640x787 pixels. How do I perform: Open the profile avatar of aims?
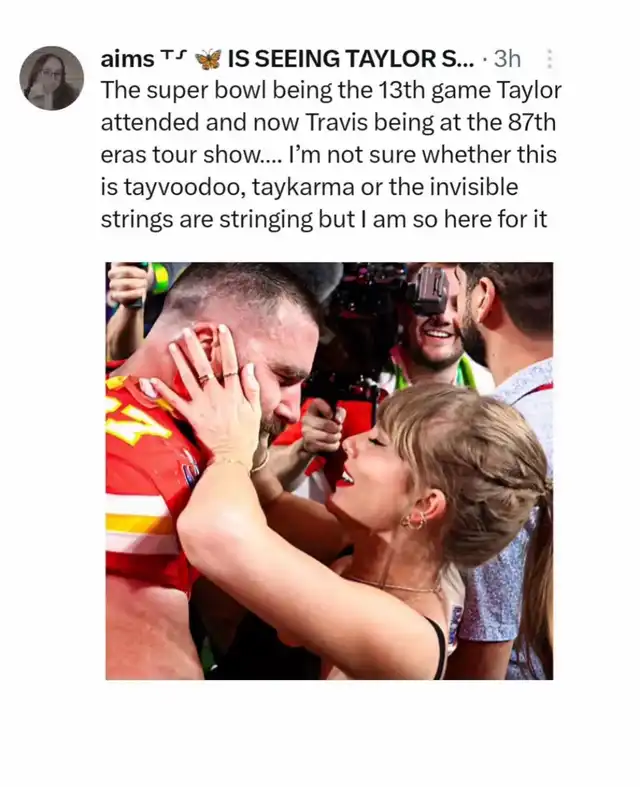tap(51, 78)
